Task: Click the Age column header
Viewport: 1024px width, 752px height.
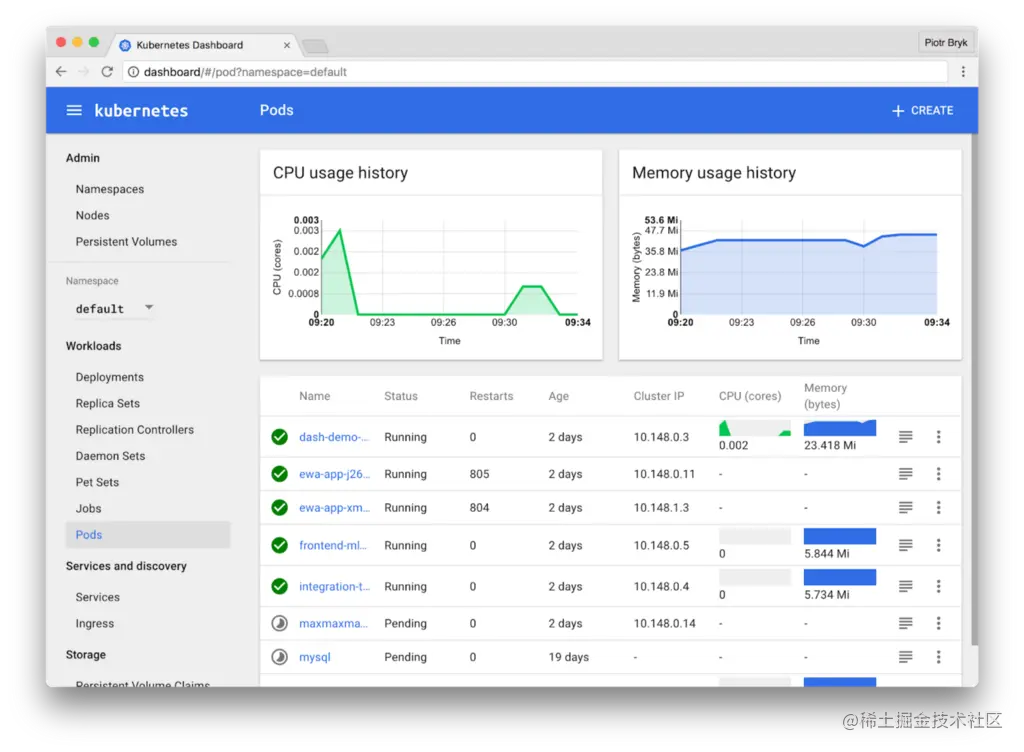Action: pos(558,396)
